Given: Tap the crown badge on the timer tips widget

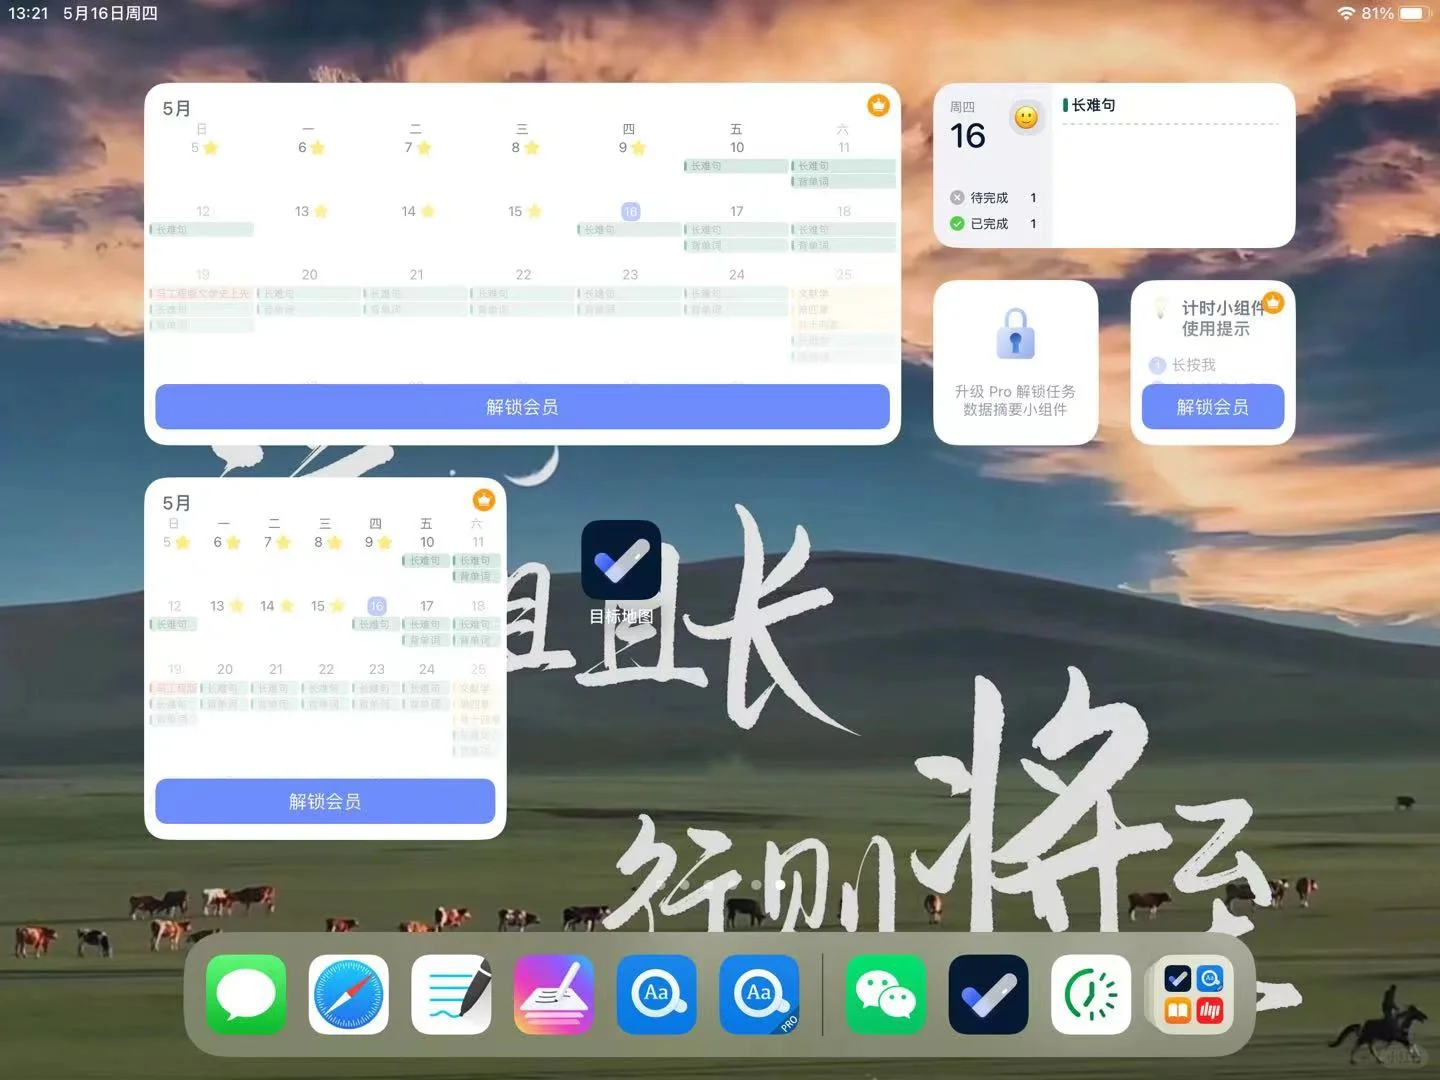Looking at the screenshot, I should click(x=1272, y=301).
